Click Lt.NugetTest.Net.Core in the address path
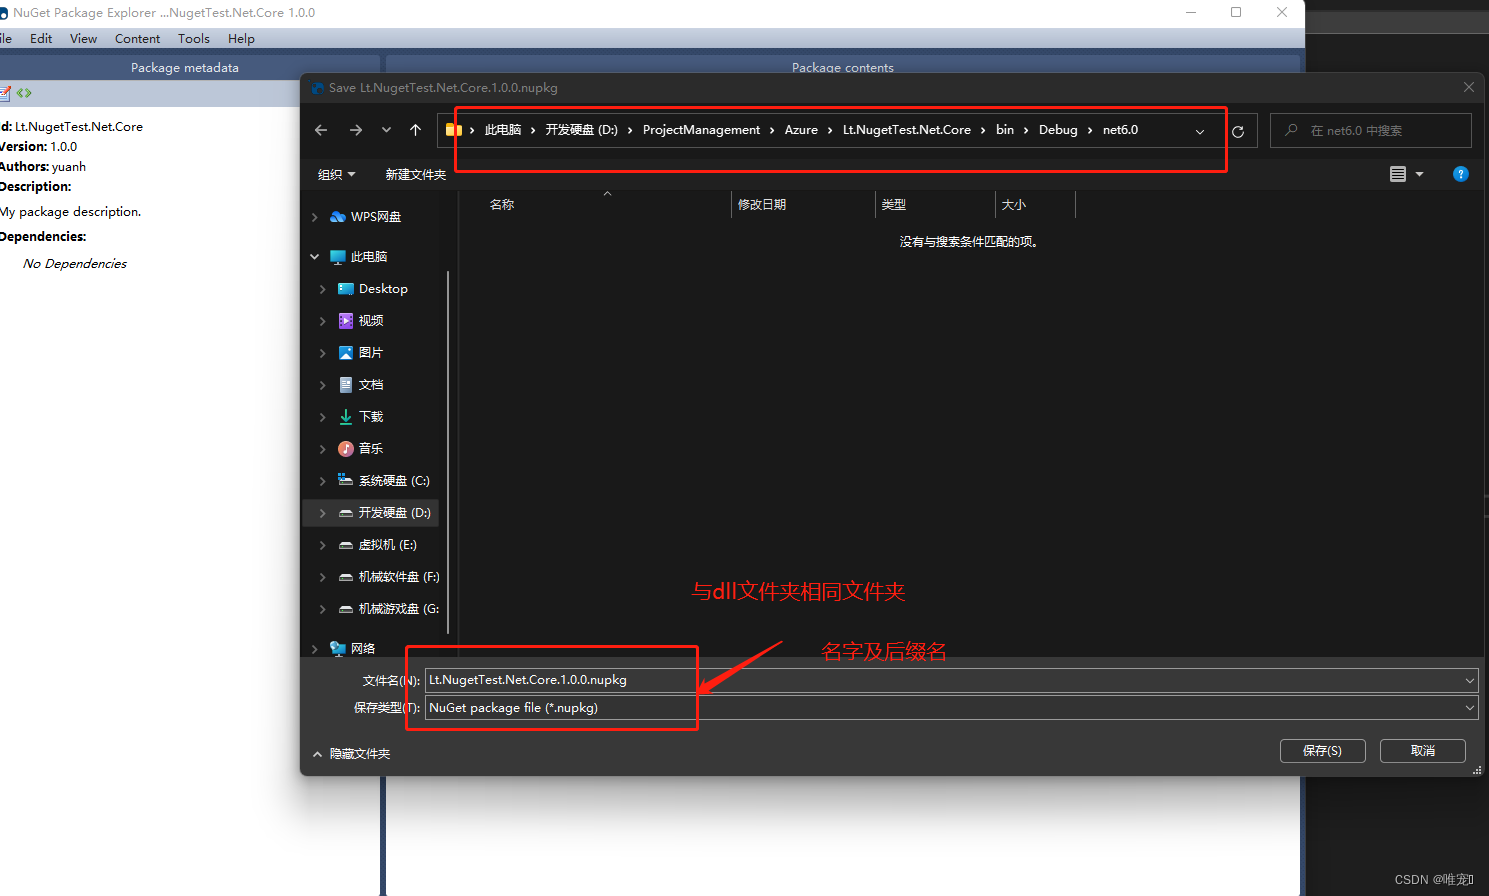Image resolution: width=1489 pixels, height=896 pixels. click(x=907, y=130)
